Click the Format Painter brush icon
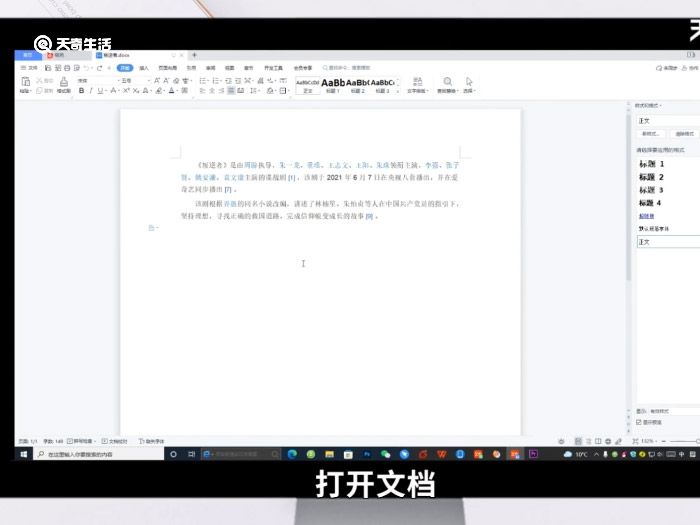Screen dimensions: 700x525 (64, 81)
